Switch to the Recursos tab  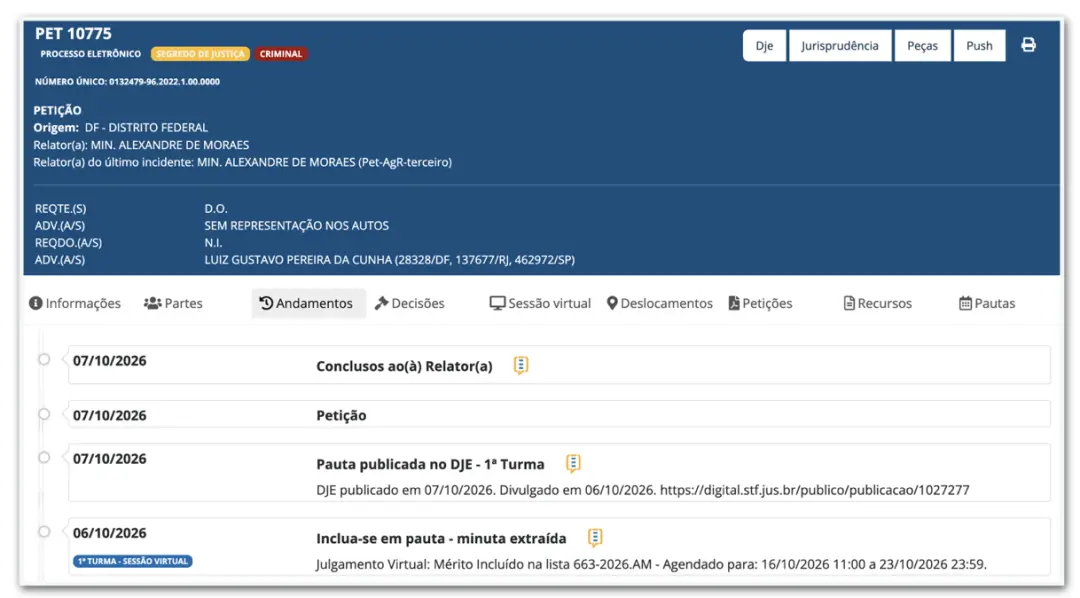click(x=878, y=303)
